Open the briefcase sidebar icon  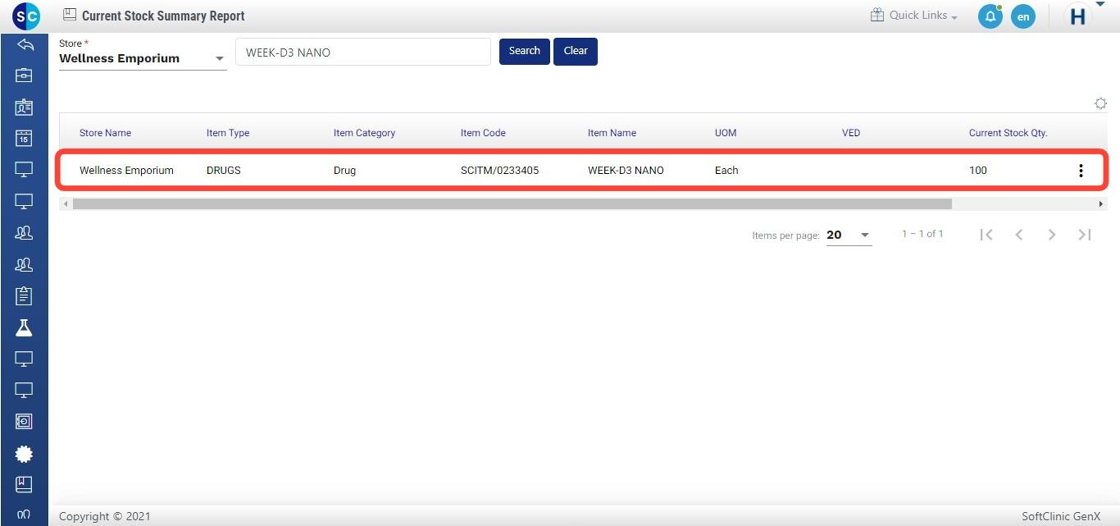[x=24, y=75]
